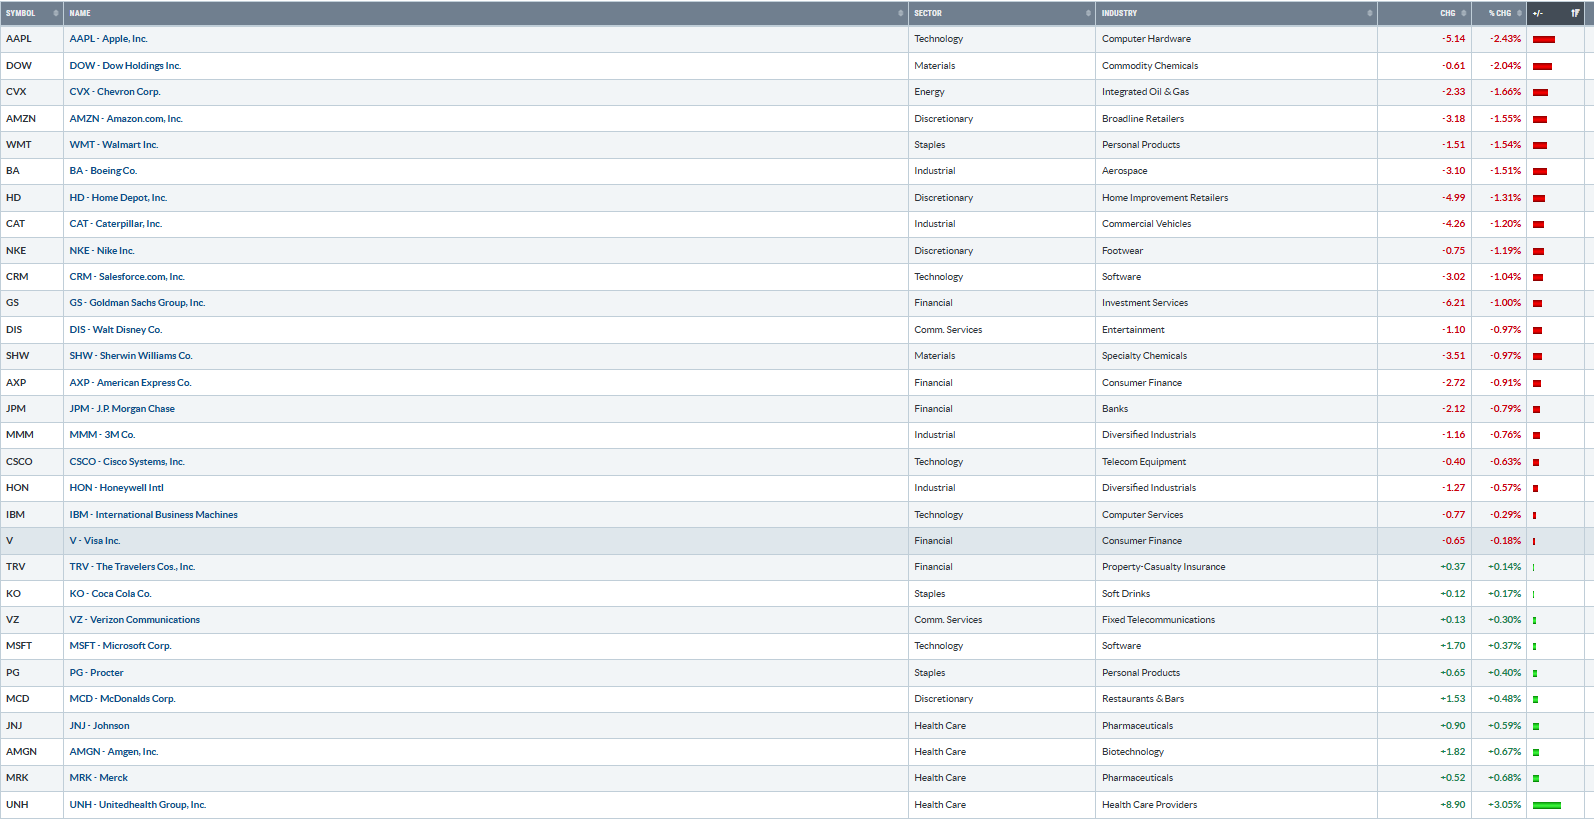Click the SYMBOL column header label

(x=20, y=13)
